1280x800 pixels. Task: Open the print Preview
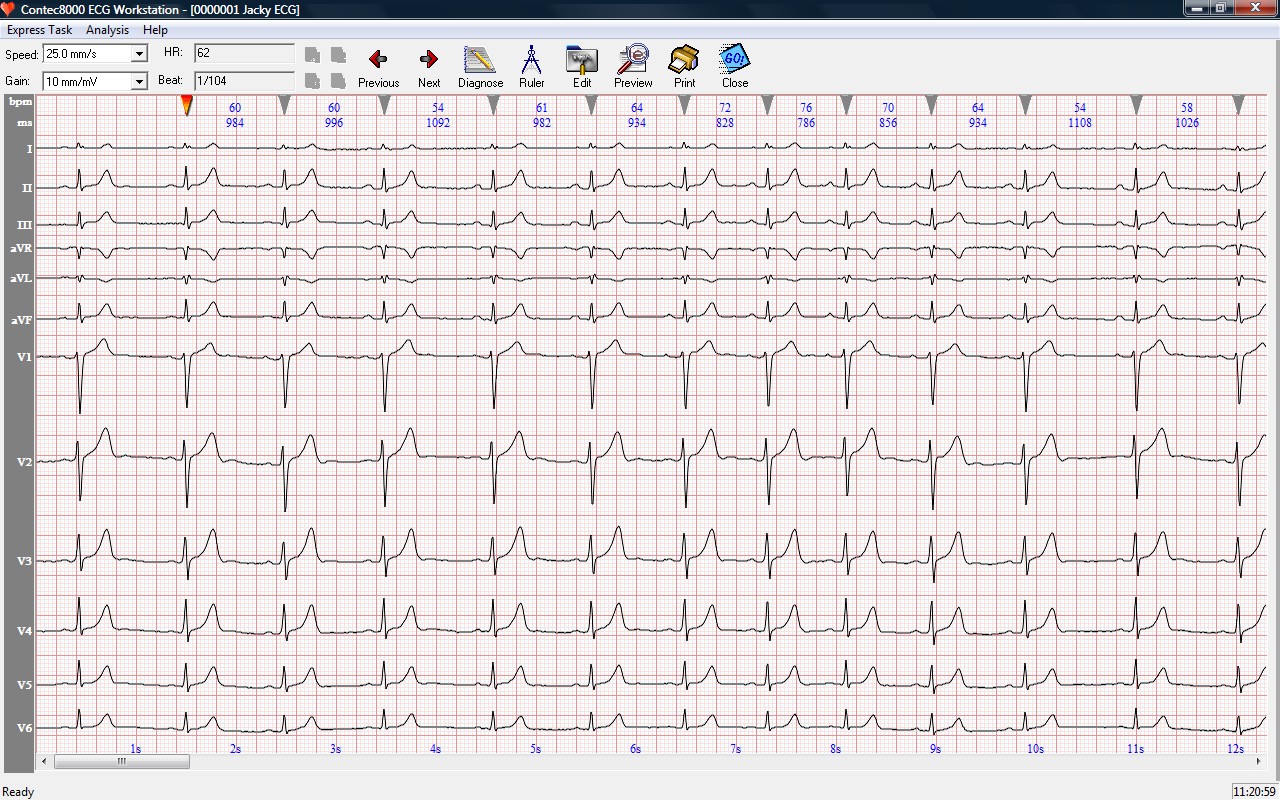point(633,67)
